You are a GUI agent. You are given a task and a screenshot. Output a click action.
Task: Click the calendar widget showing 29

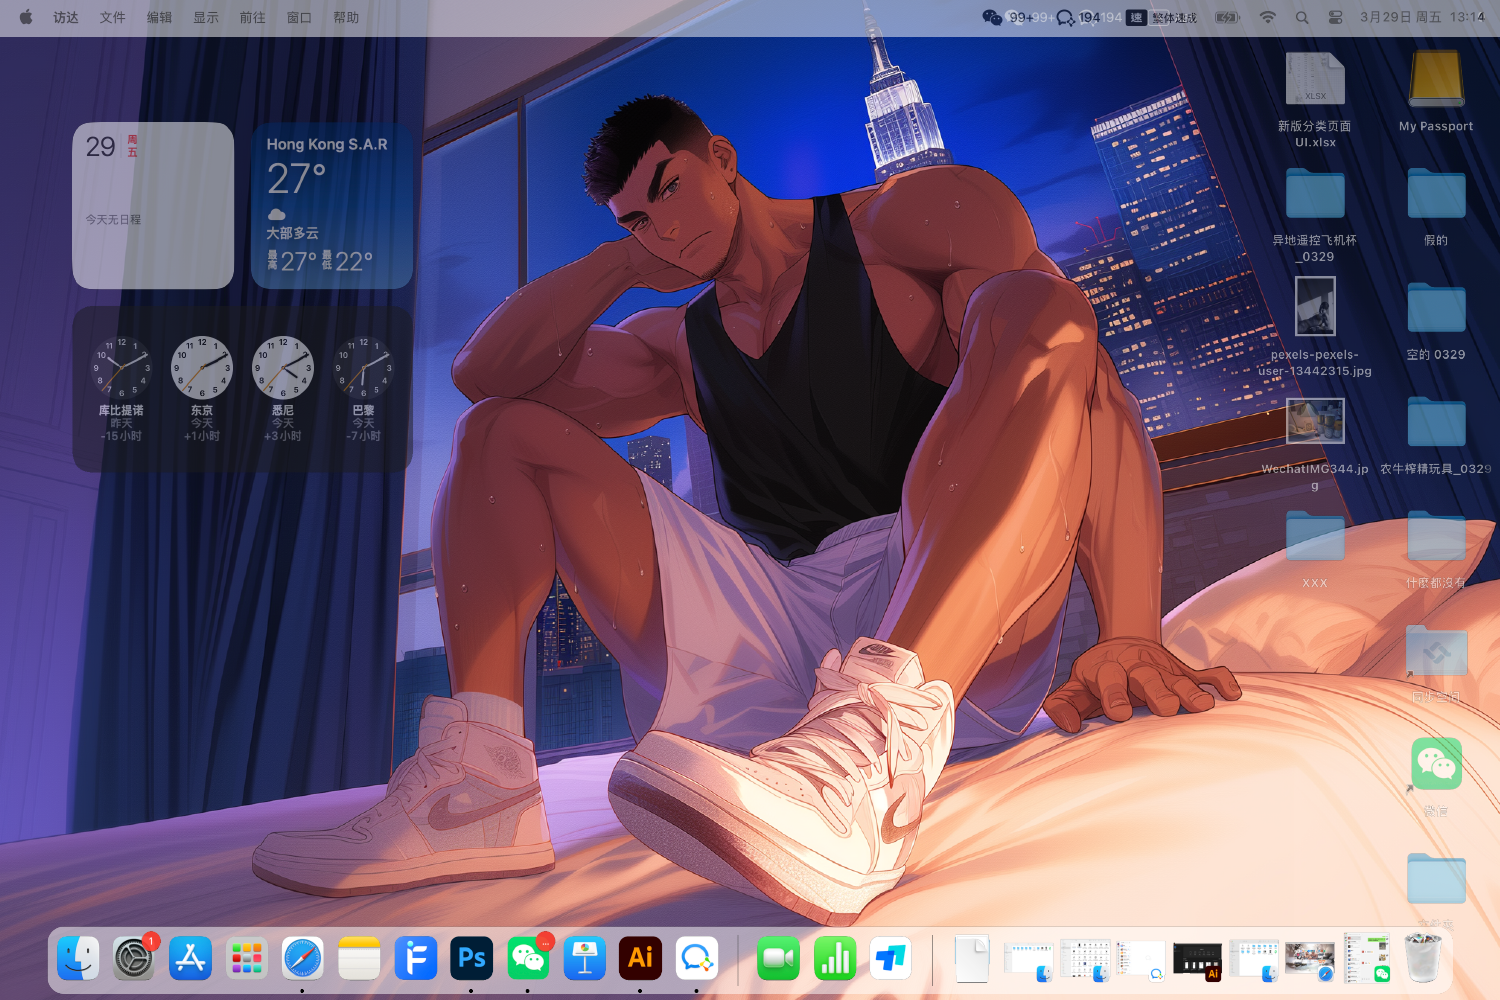pos(153,205)
